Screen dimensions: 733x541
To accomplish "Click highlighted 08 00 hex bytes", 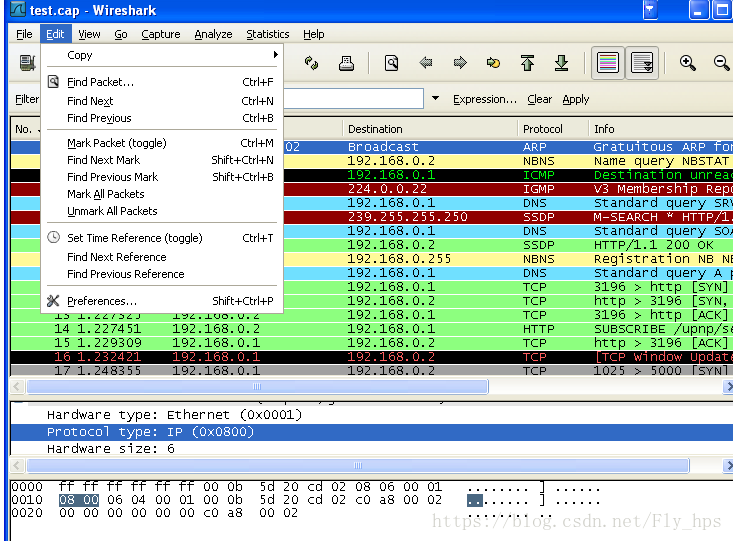I will tap(79, 499).
